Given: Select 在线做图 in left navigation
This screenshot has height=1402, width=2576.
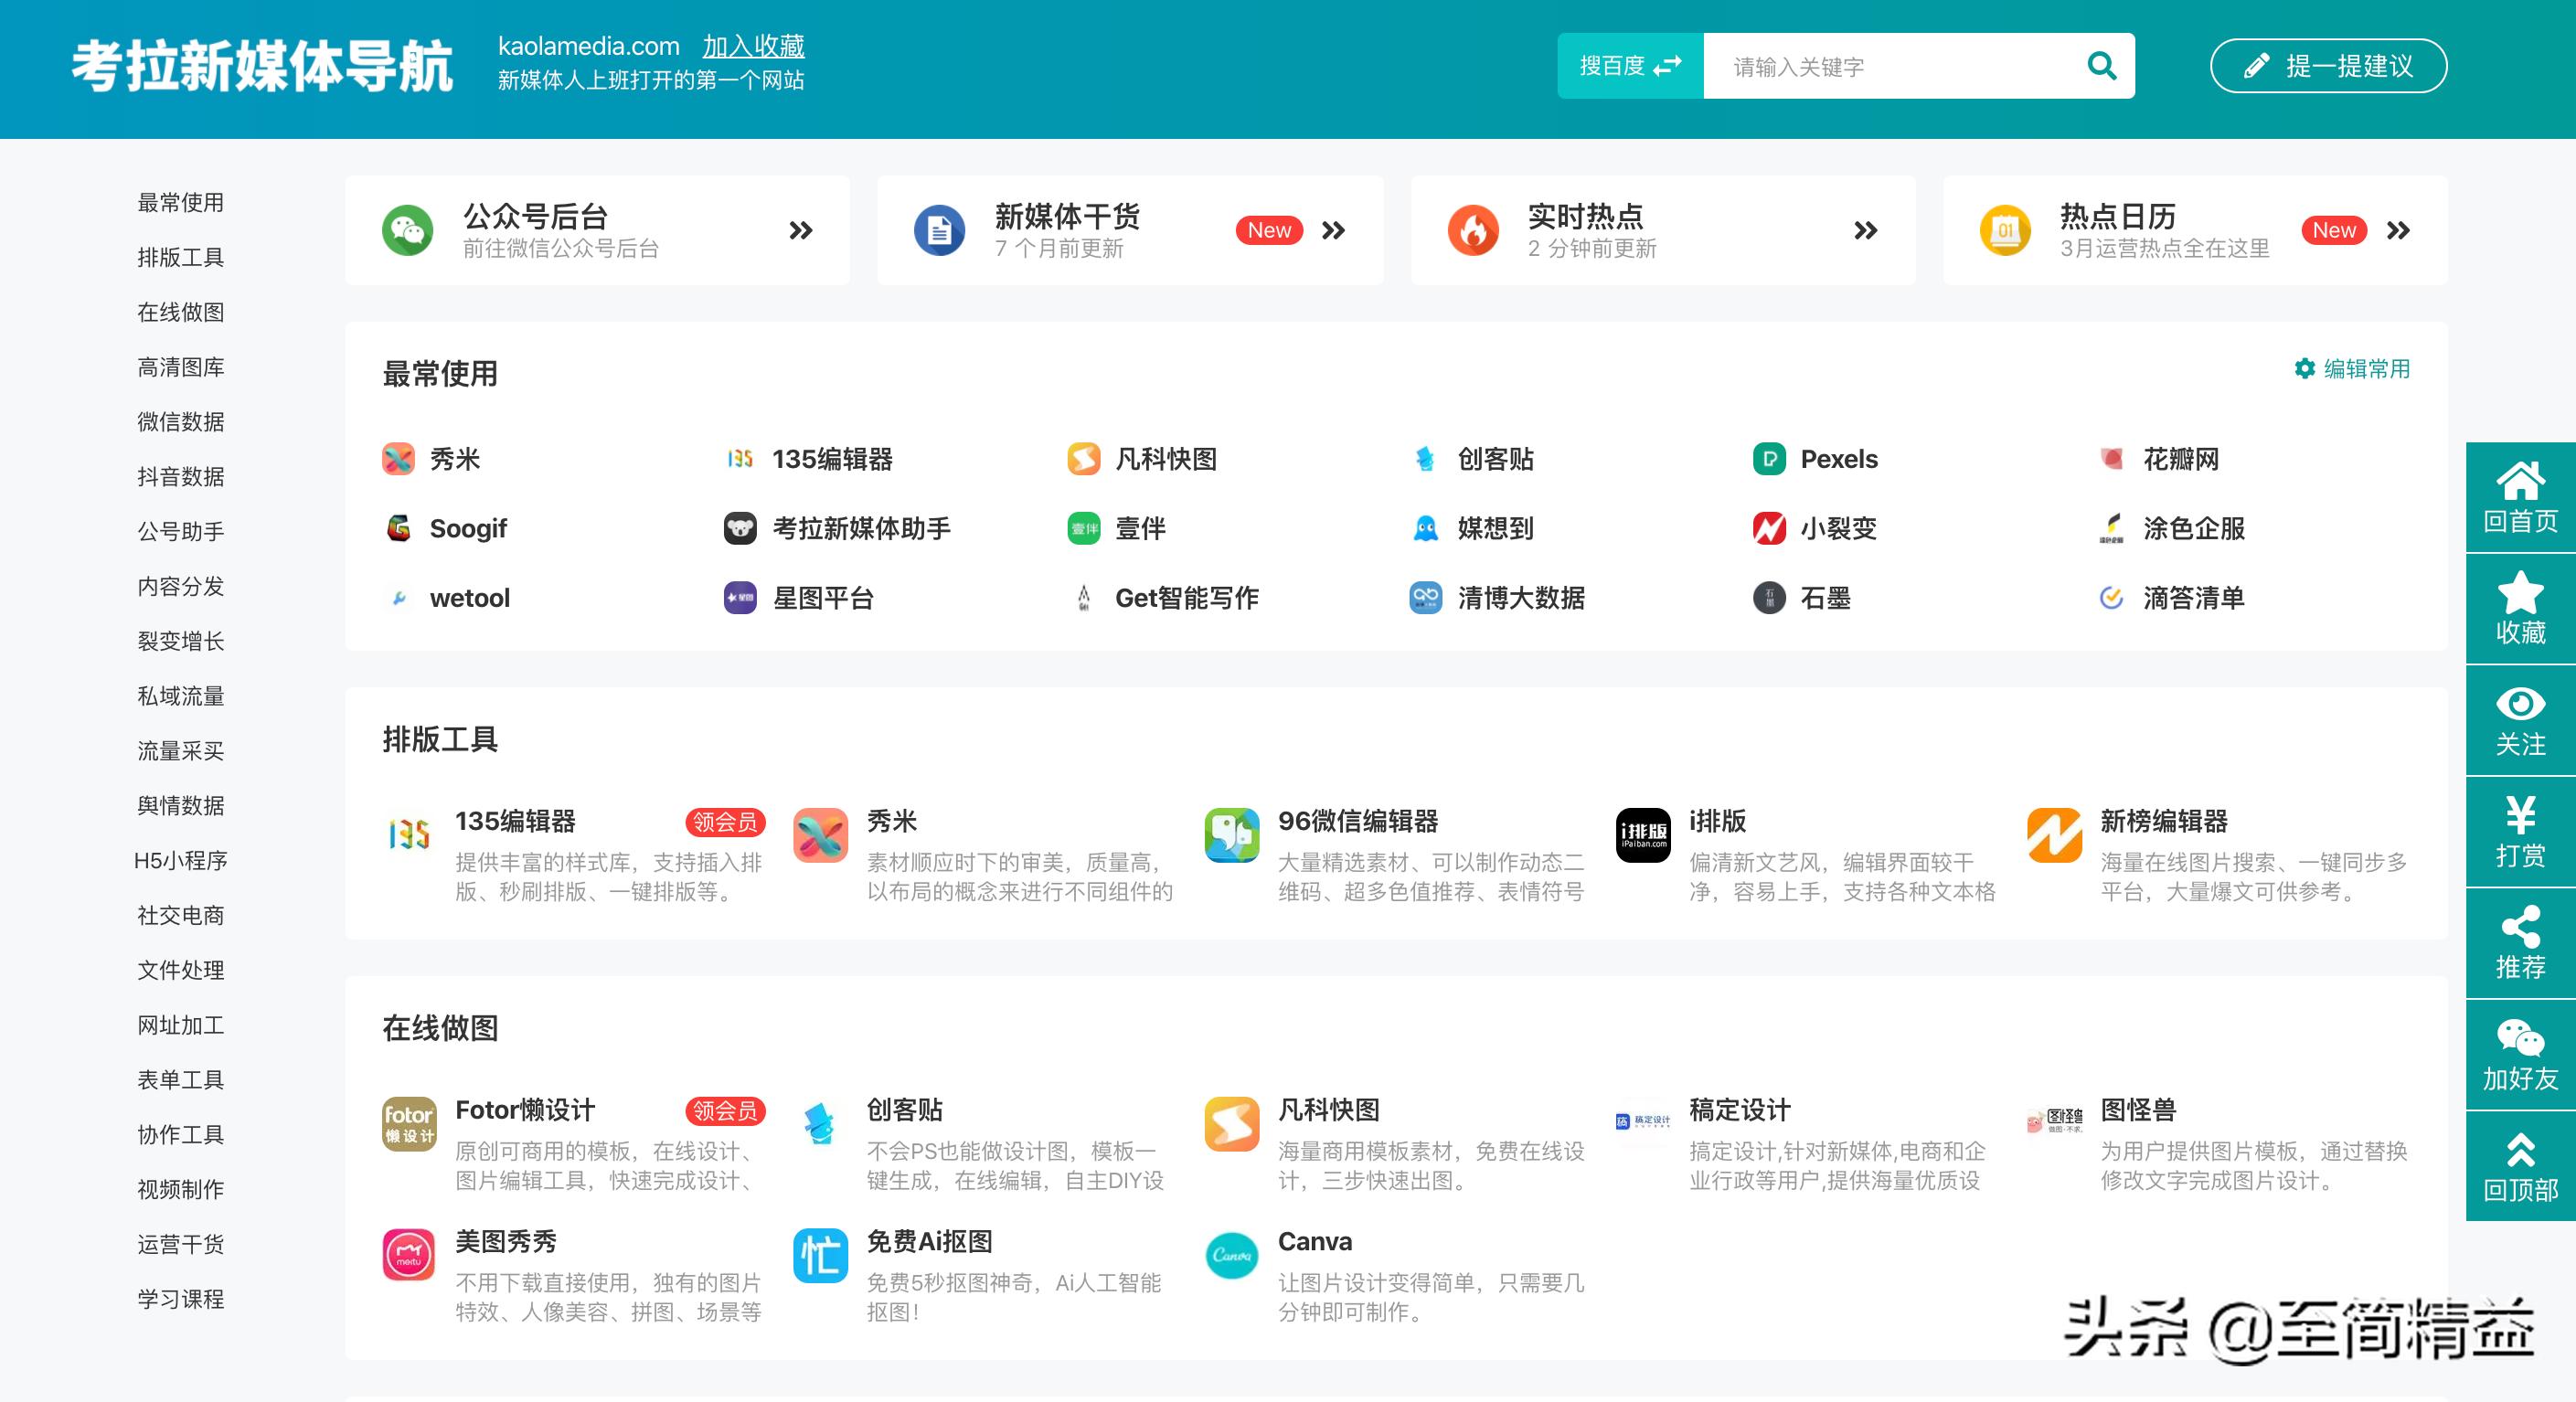Looking at the screenshot, I should tap(180, 313).
